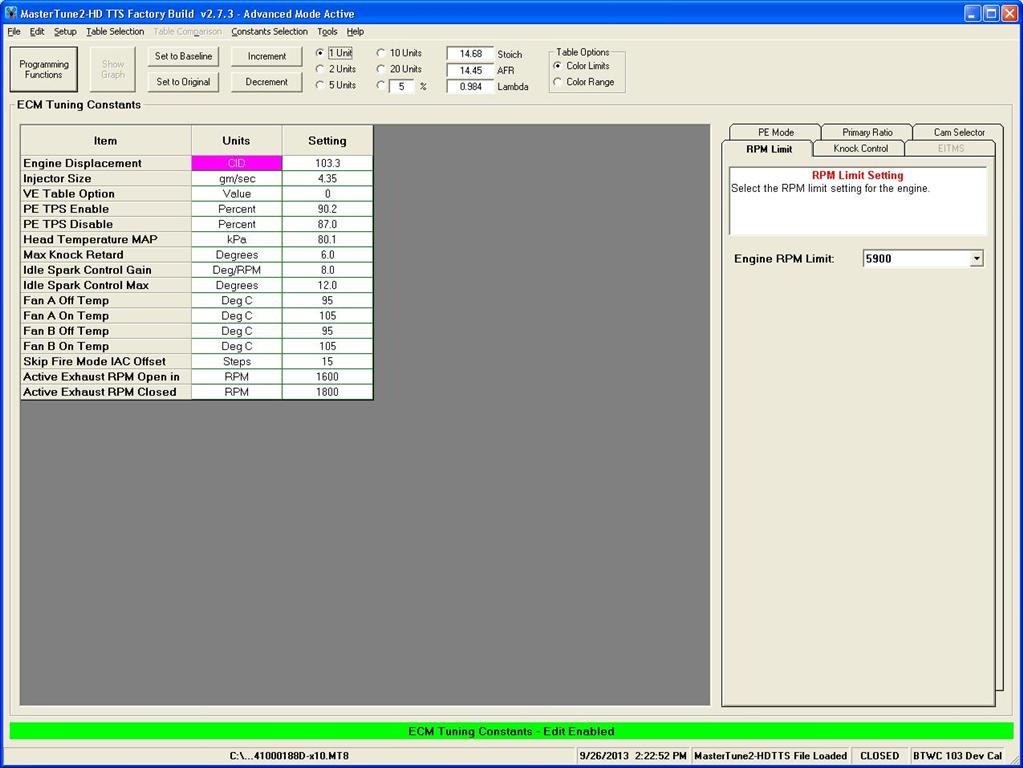Click Idle Spark Control Gain setting 8.0

click(328, 269)
